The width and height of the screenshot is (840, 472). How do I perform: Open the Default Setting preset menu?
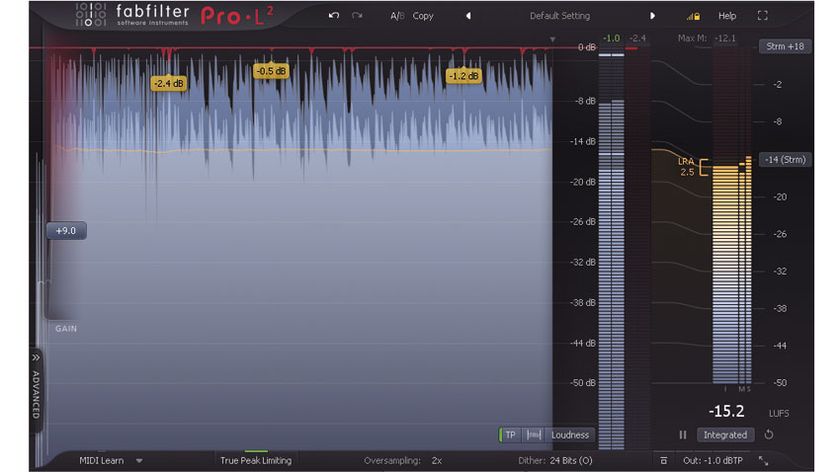click(560, 16)
